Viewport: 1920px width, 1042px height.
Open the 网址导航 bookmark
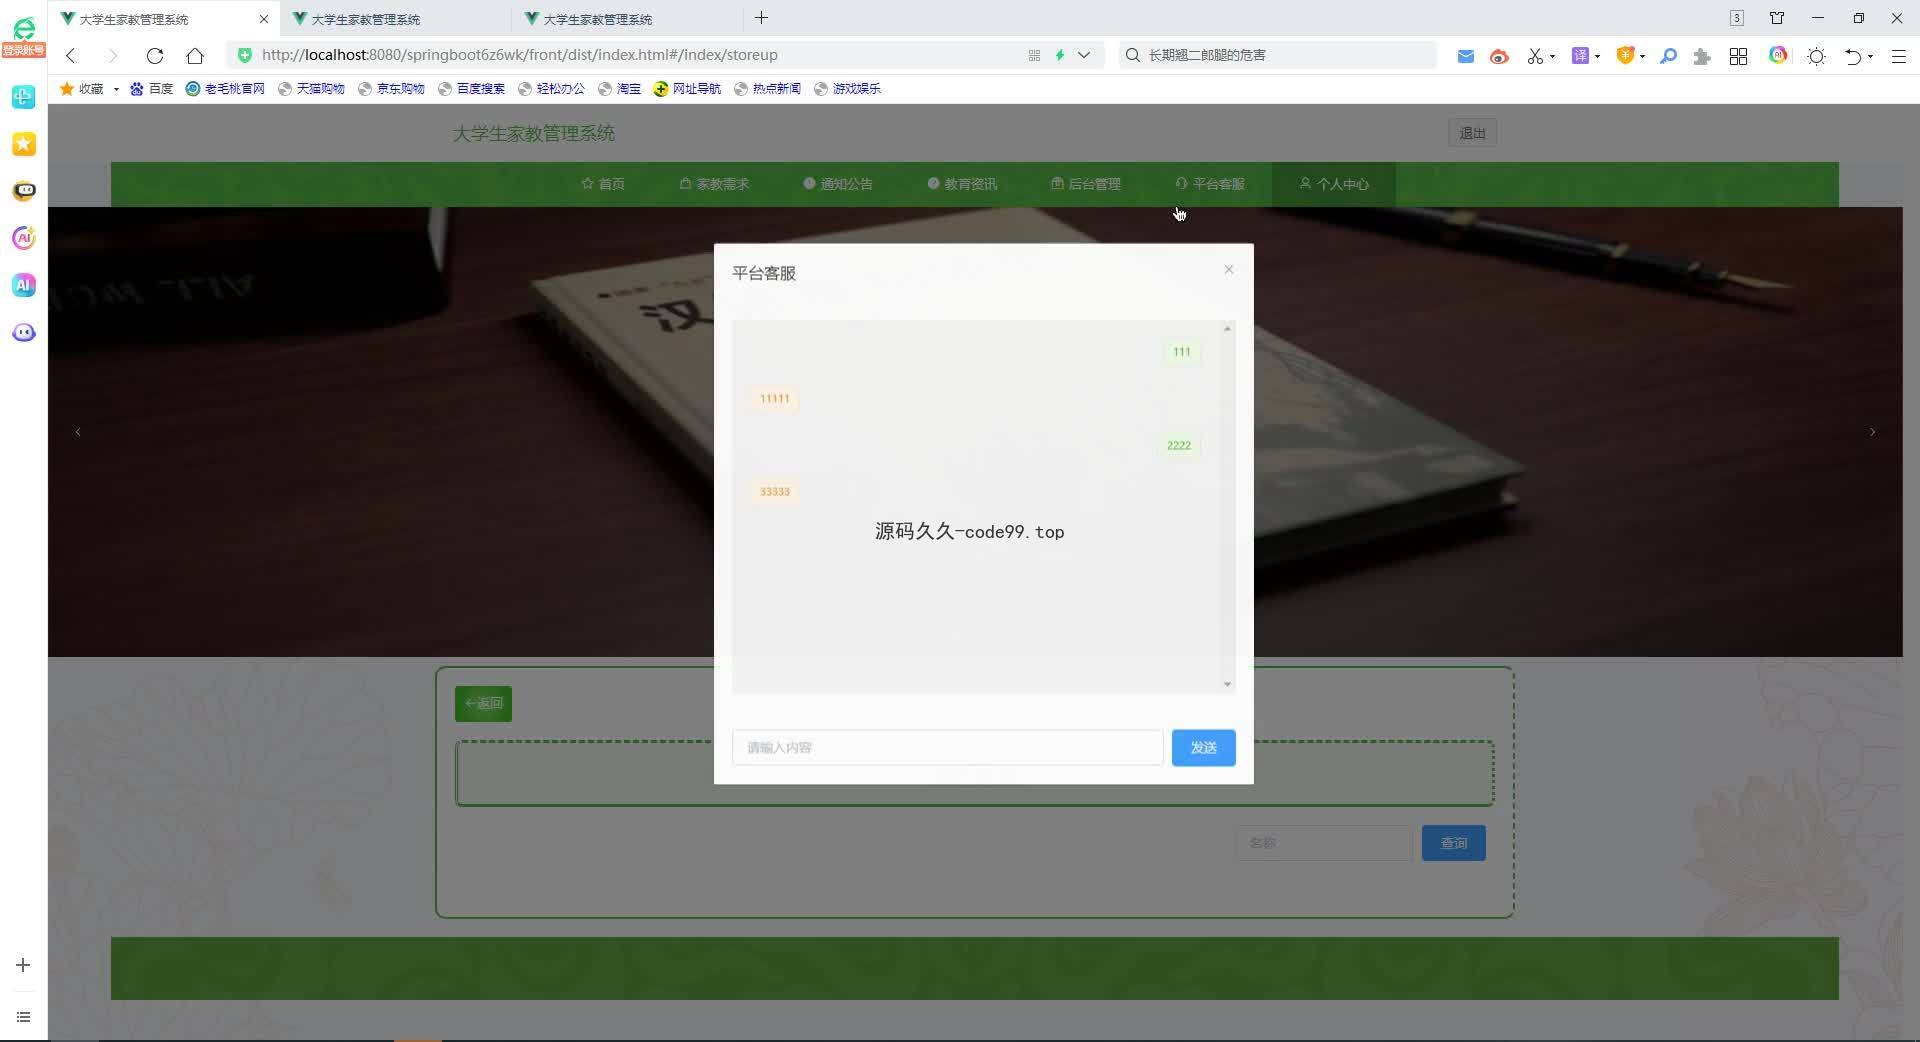(687, 89)
